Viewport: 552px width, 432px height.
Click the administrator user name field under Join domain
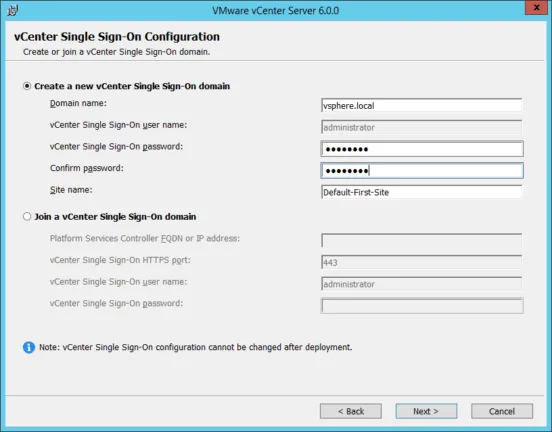(422, 284)
